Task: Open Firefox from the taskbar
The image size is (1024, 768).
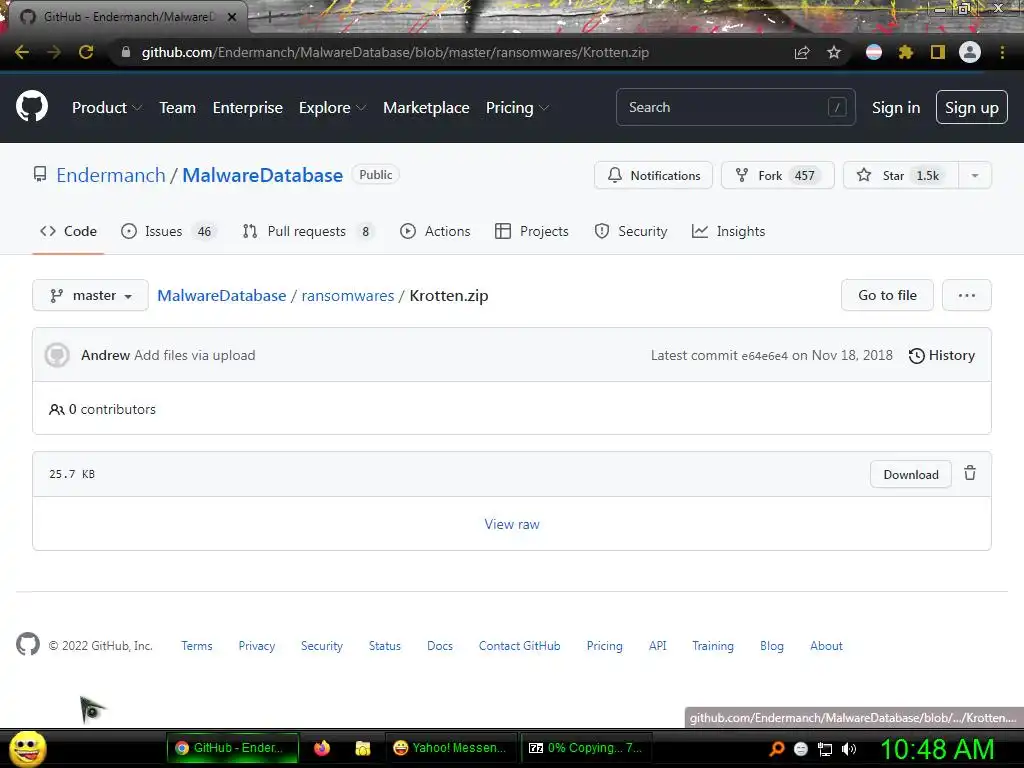Action: point(322,748)
